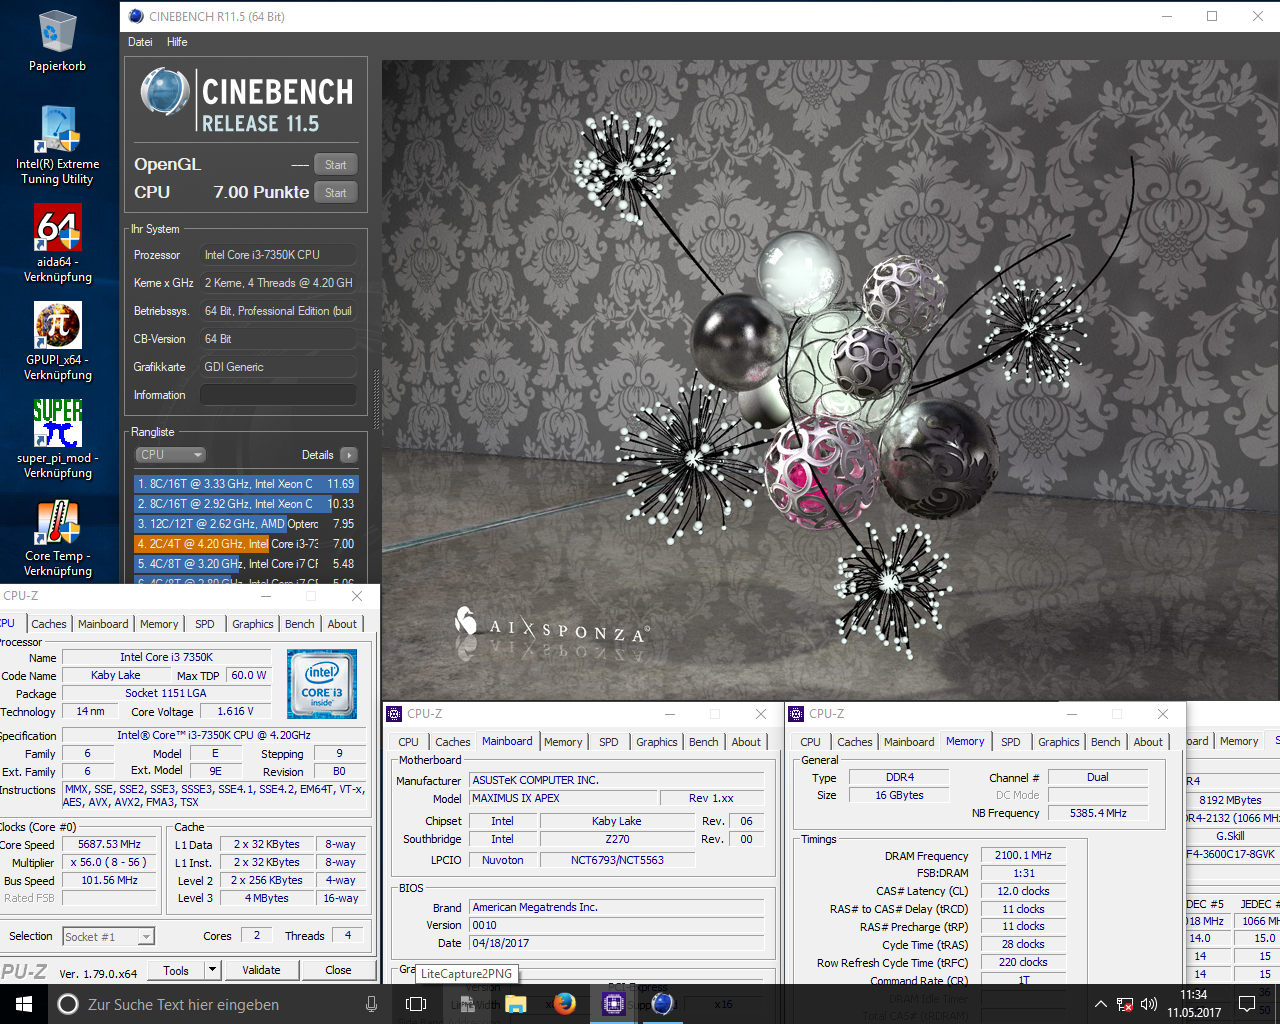Select ranking row 4C/8T @ 3.20 GHz i7

246,564
